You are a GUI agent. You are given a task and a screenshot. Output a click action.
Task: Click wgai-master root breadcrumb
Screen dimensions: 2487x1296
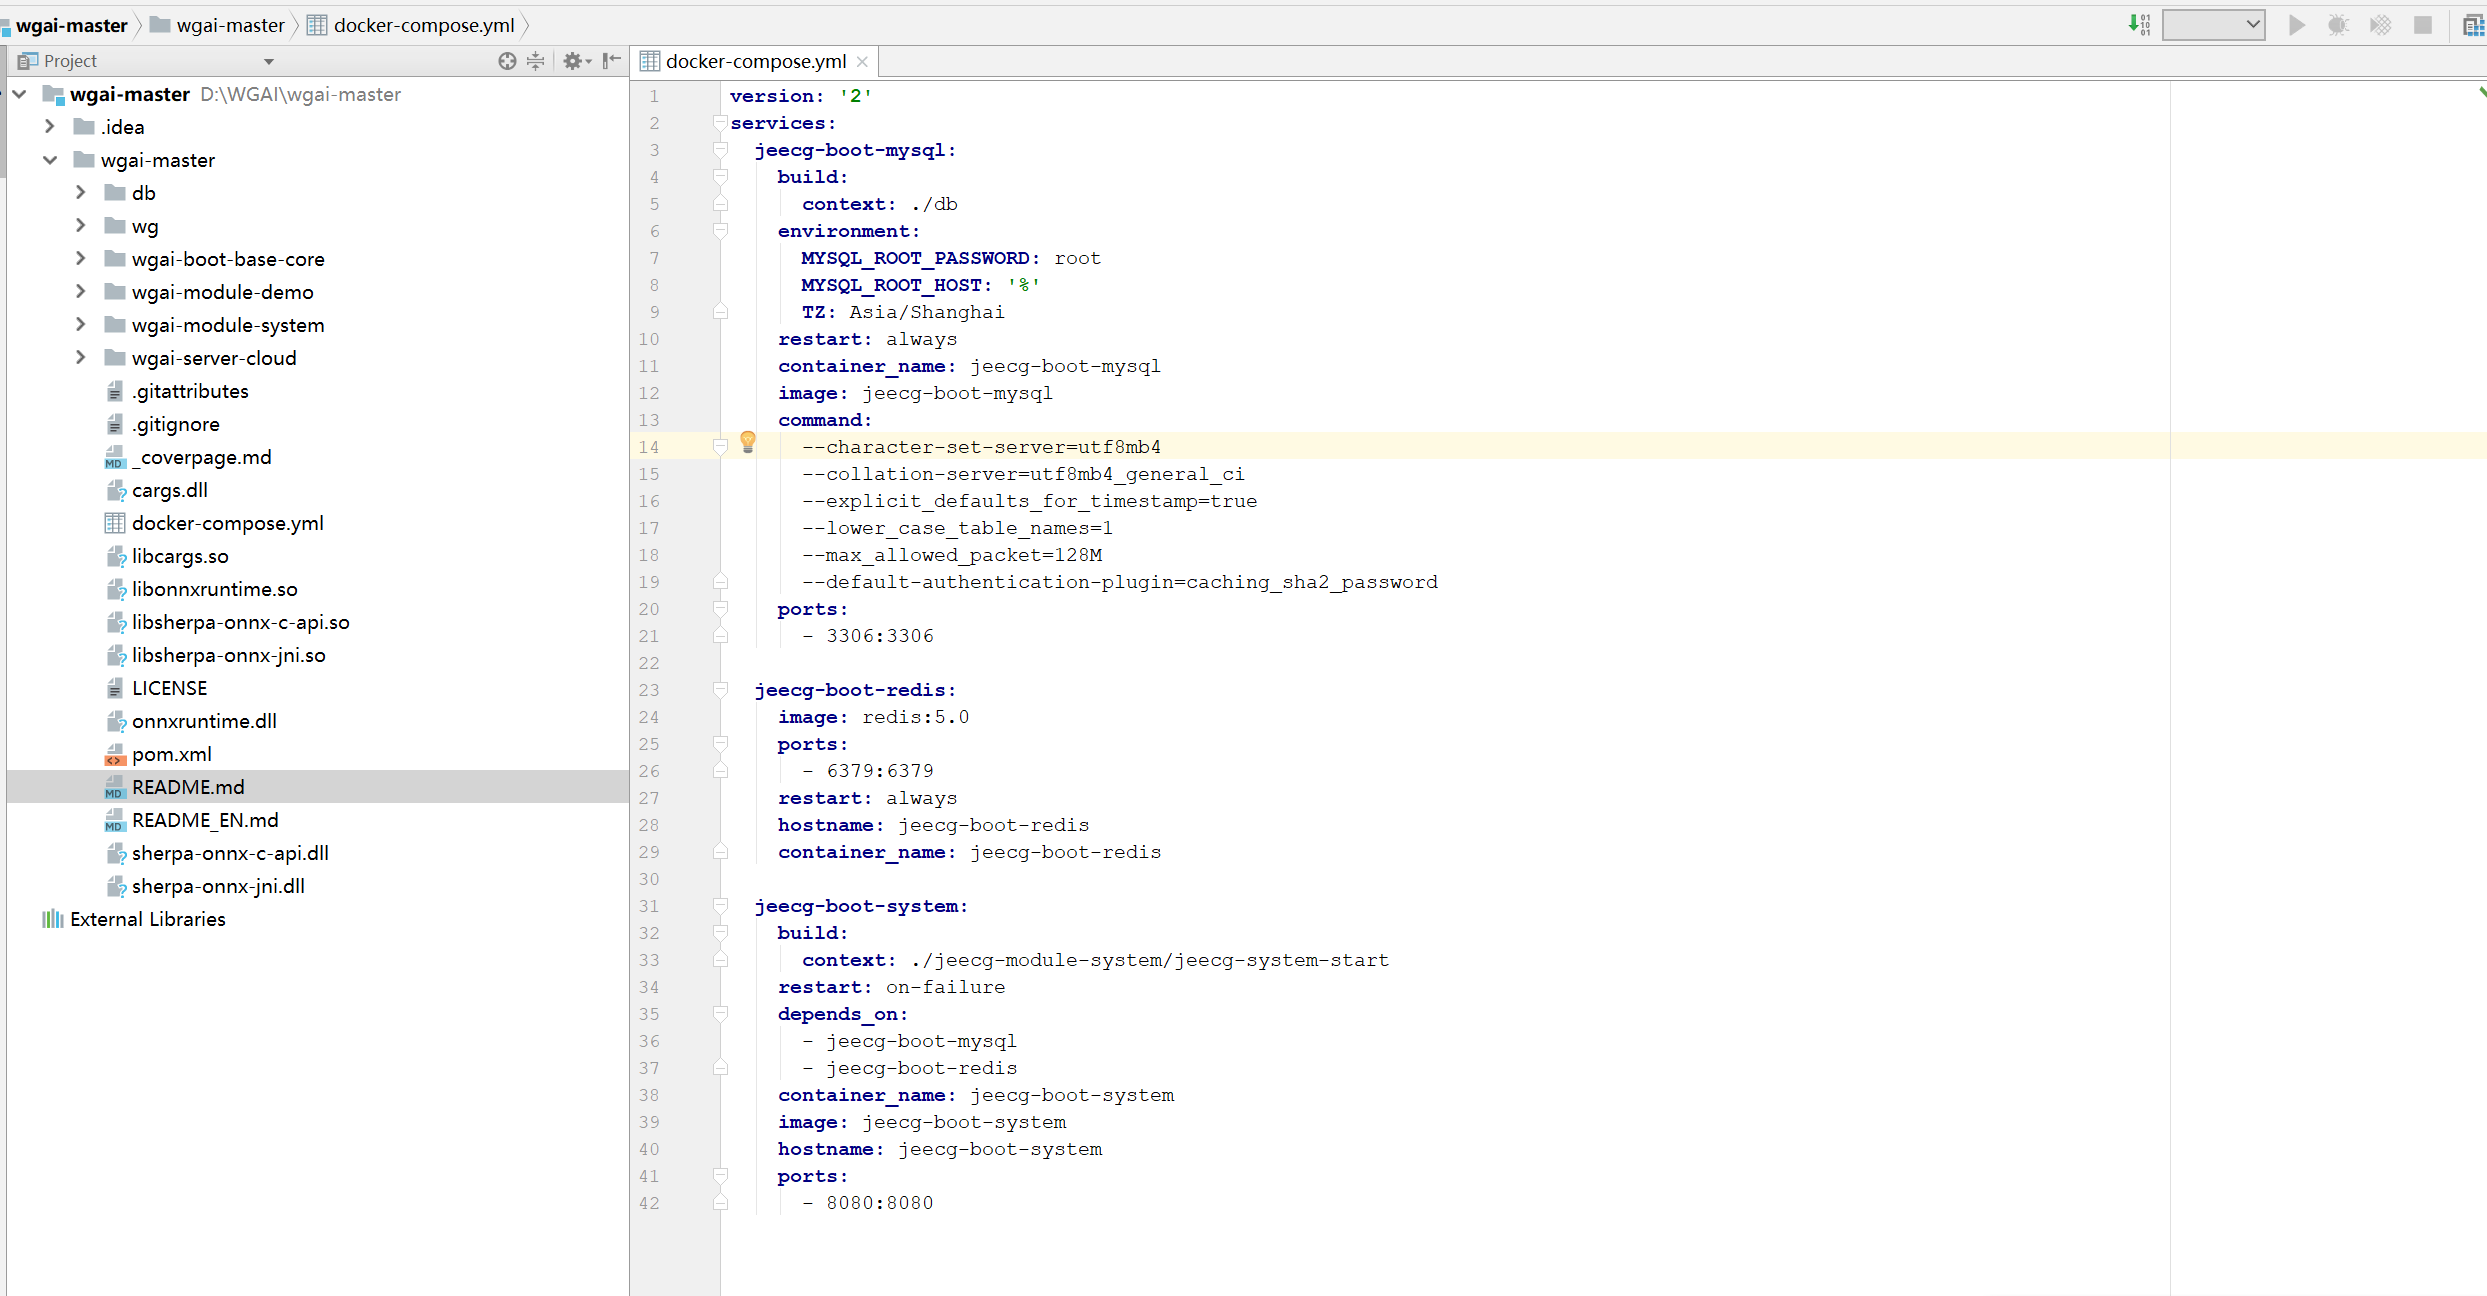(x=65, y=25)
